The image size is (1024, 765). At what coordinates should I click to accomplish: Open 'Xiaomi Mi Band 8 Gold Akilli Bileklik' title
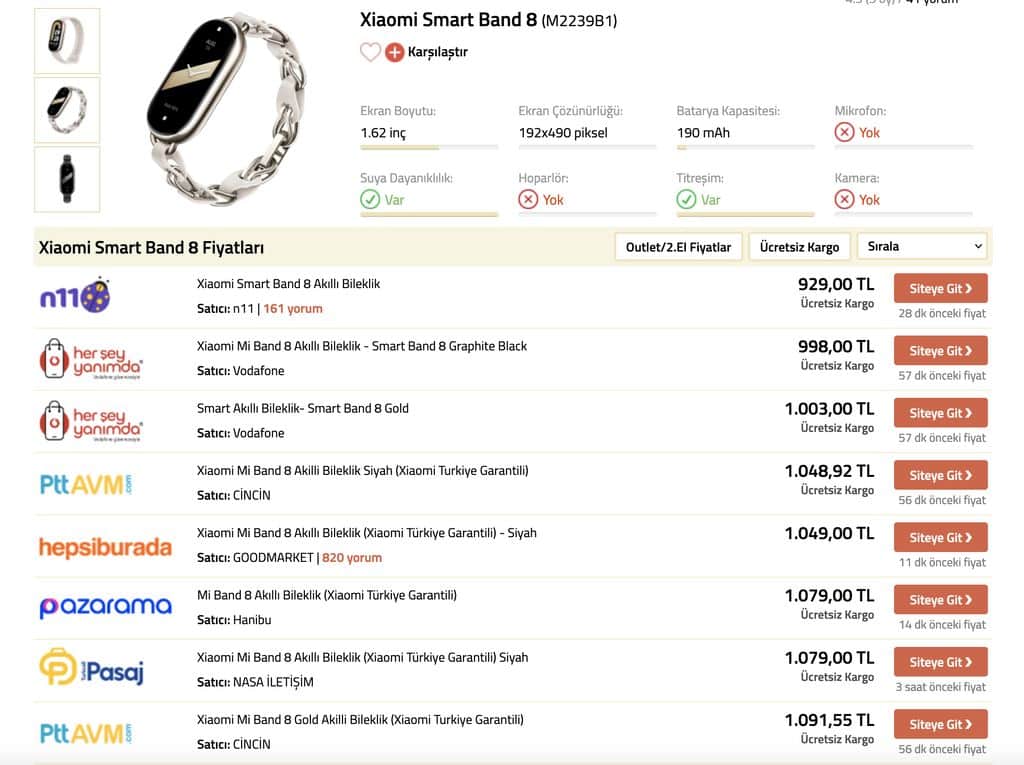pyautogui.click(x=360, y=719)
